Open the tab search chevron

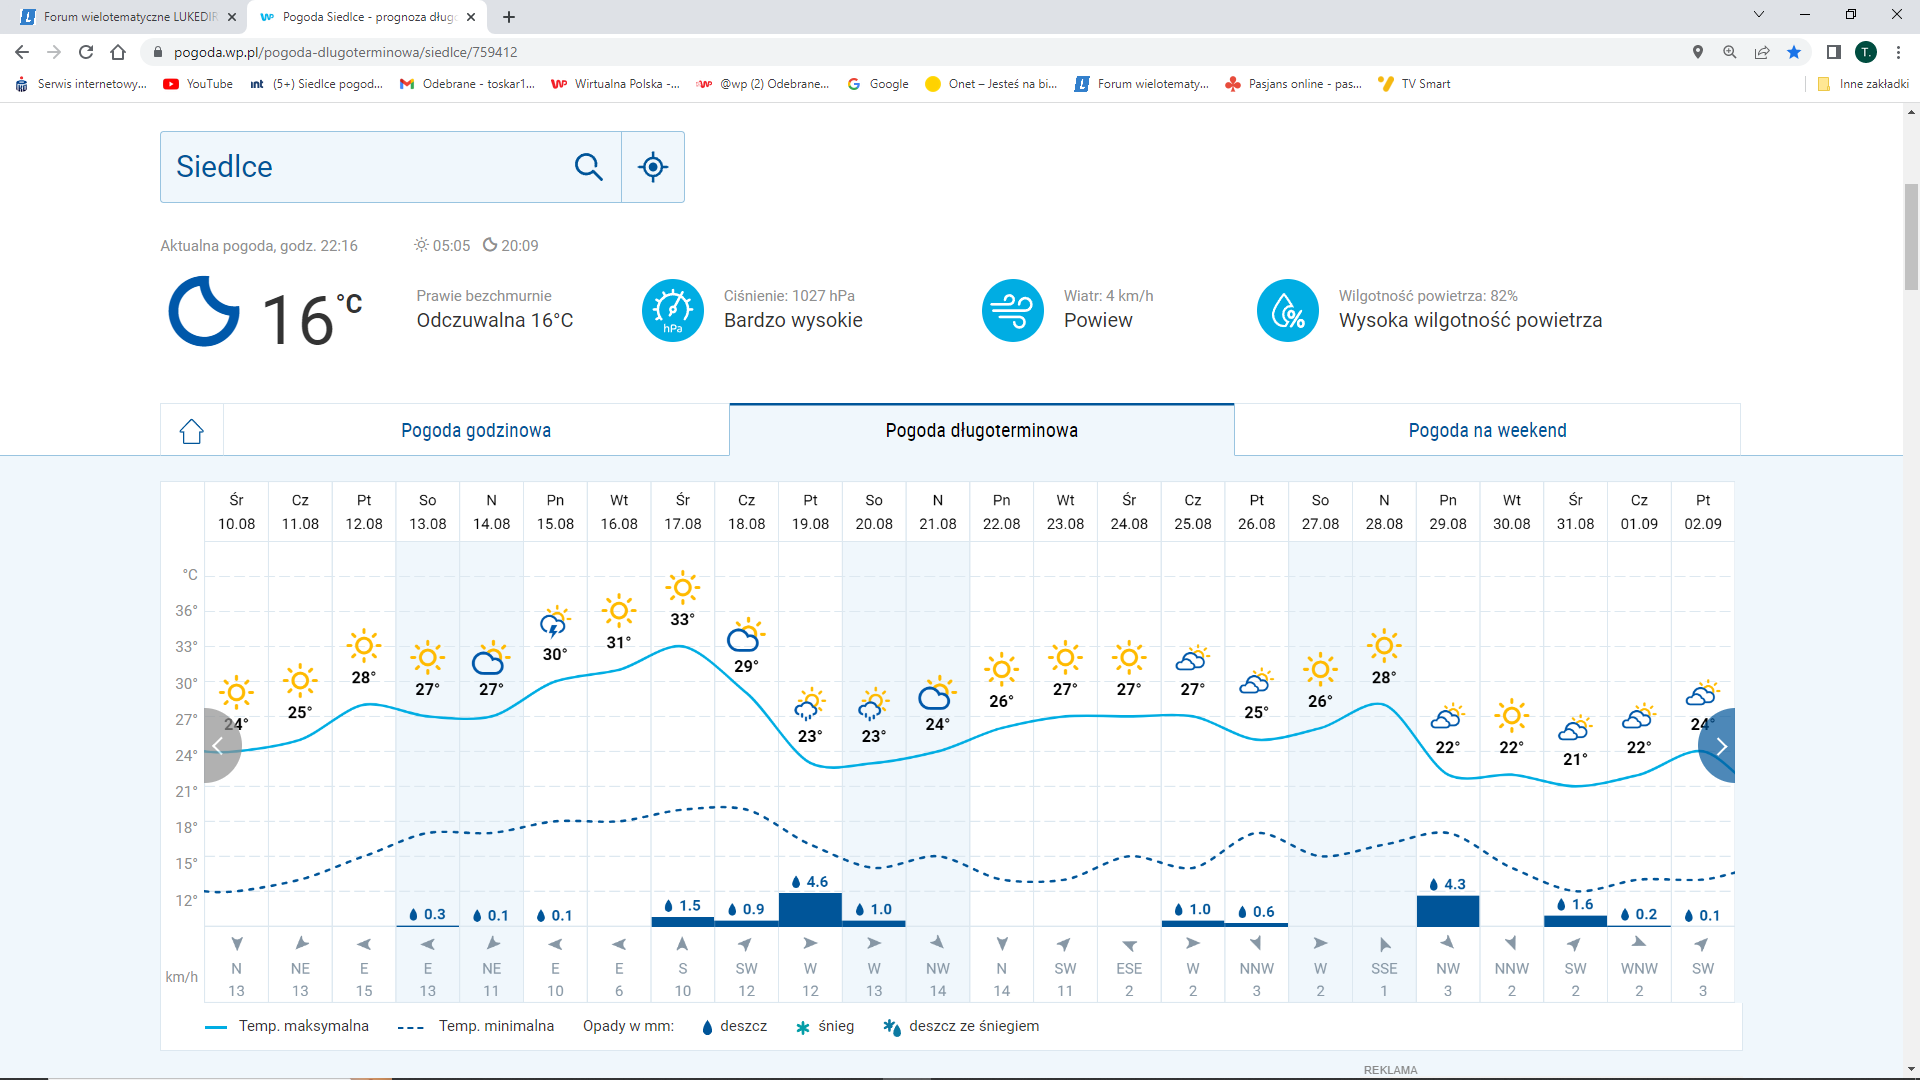pyautogui.click(x=1759, y=15)
